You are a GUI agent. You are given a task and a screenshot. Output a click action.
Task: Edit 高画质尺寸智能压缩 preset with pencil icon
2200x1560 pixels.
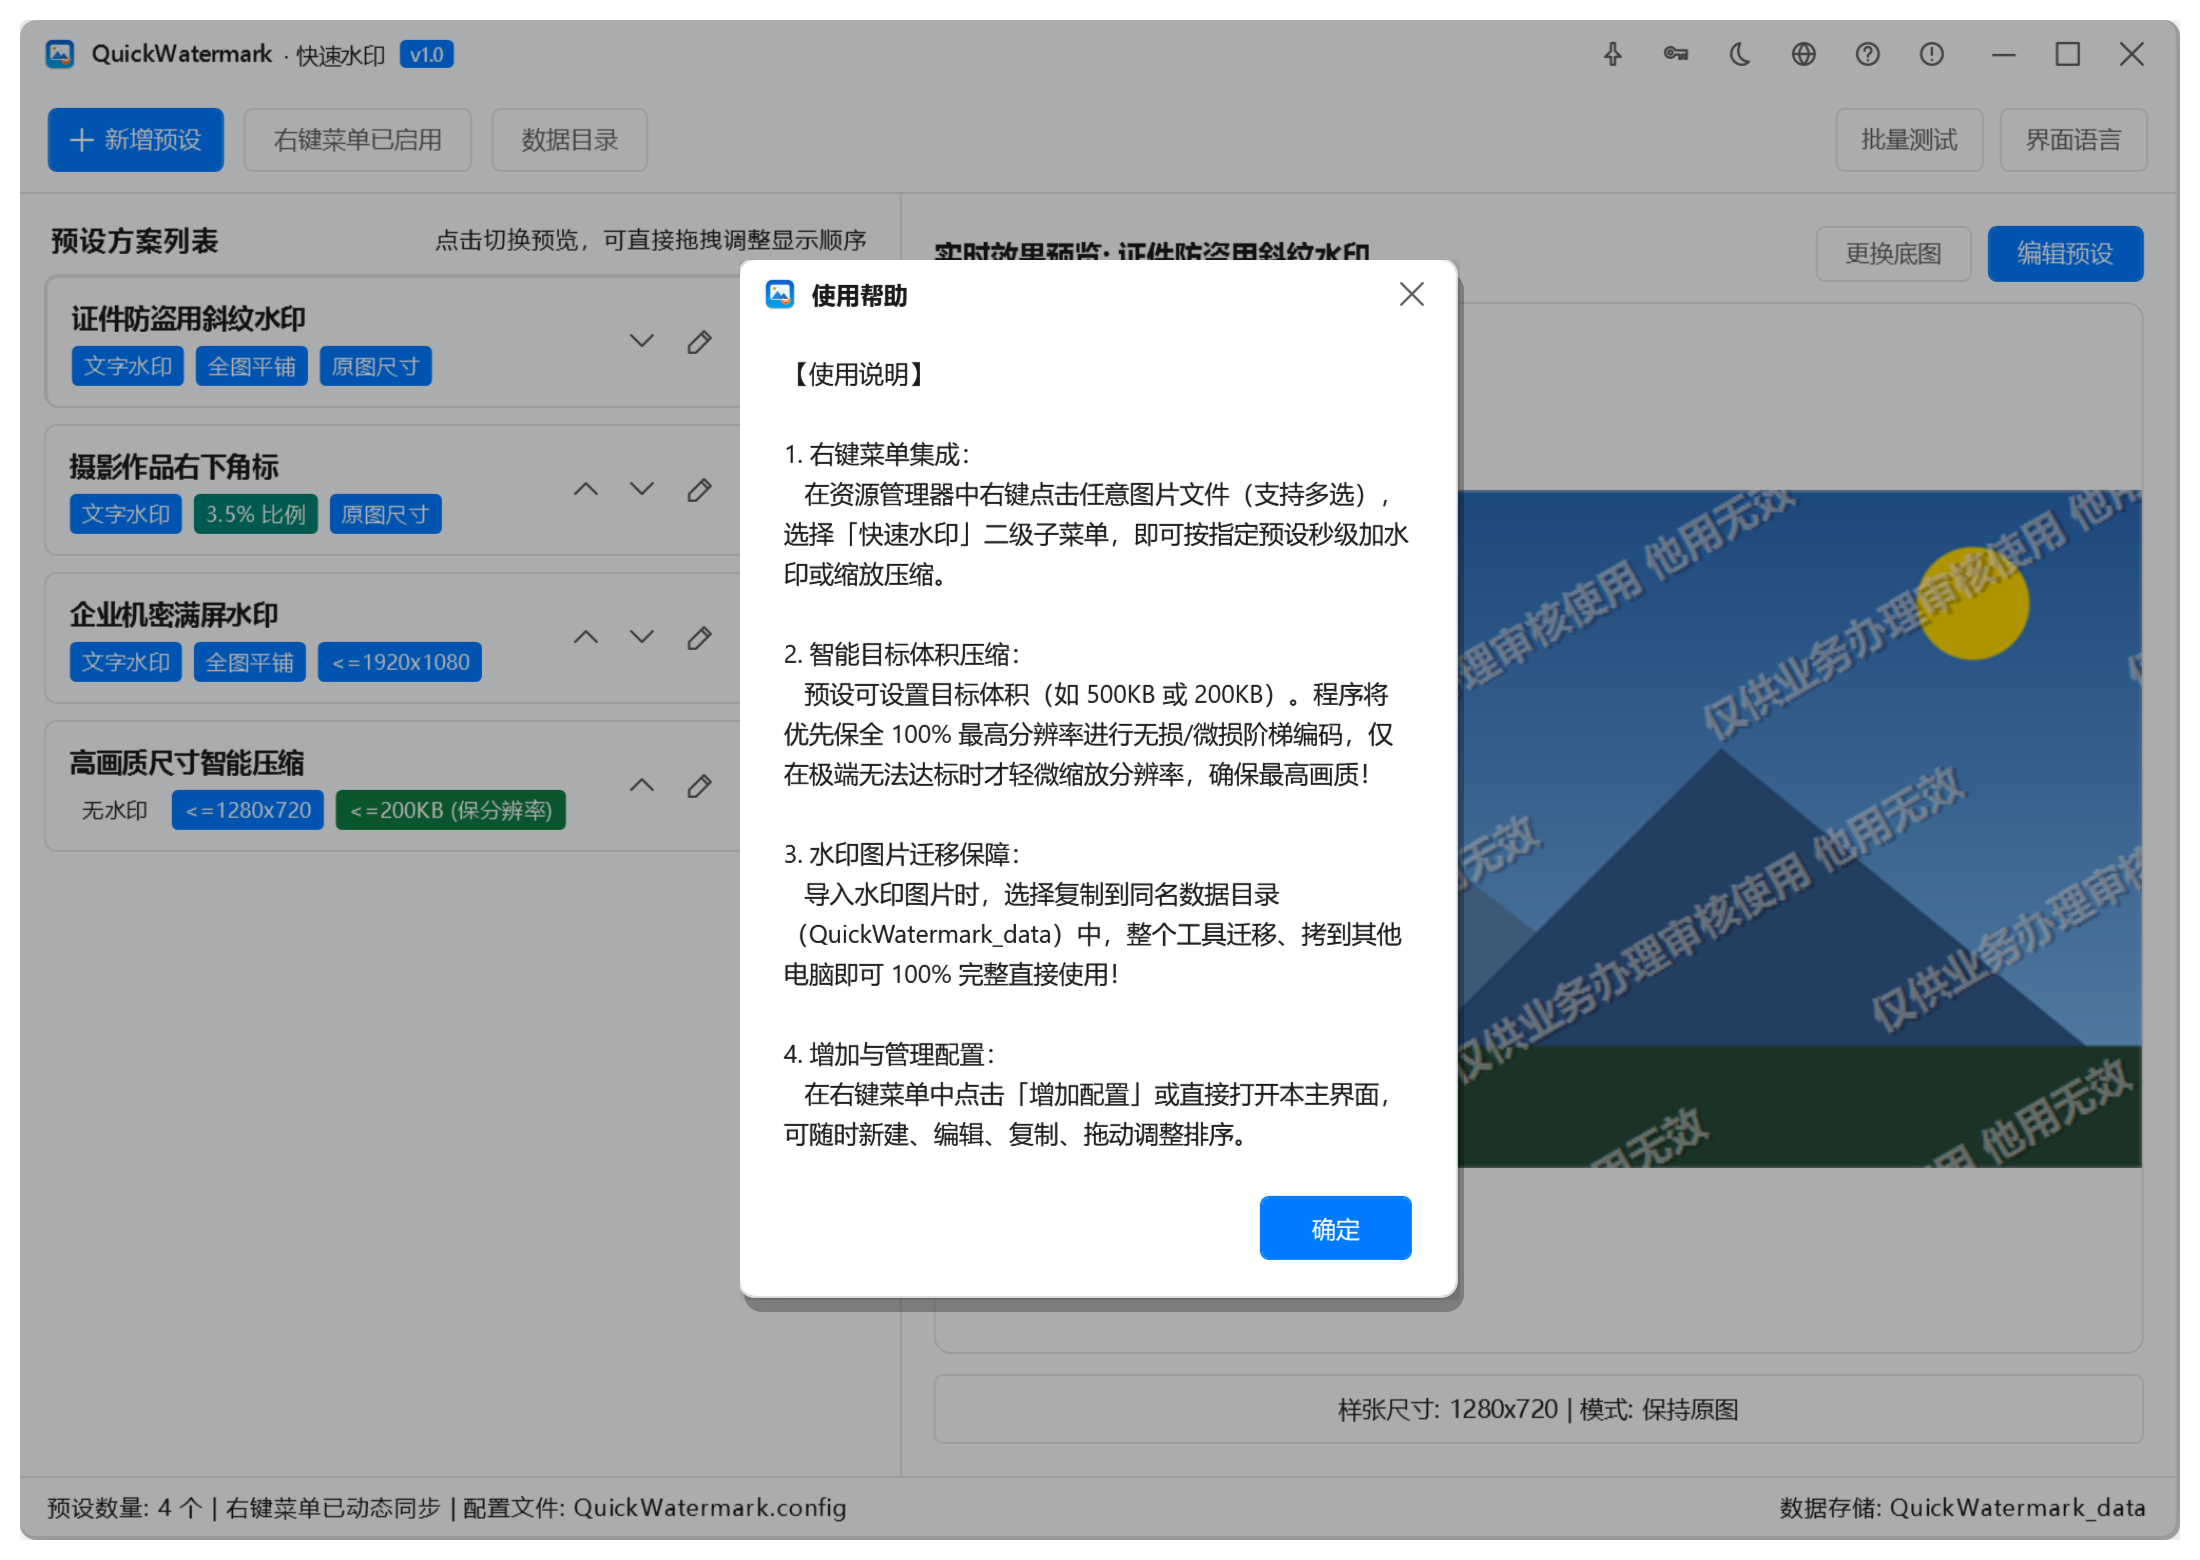pos(699,786)
